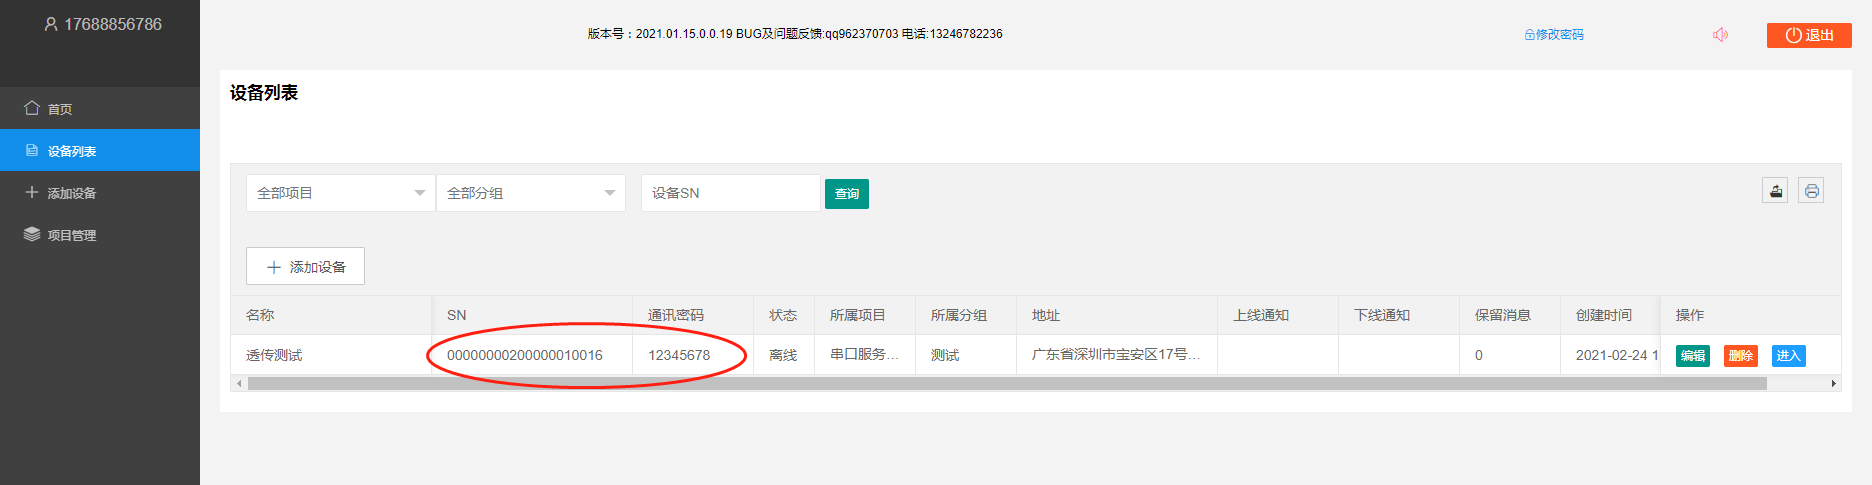Click the document icon next to 设备列表

click(32, 151)
